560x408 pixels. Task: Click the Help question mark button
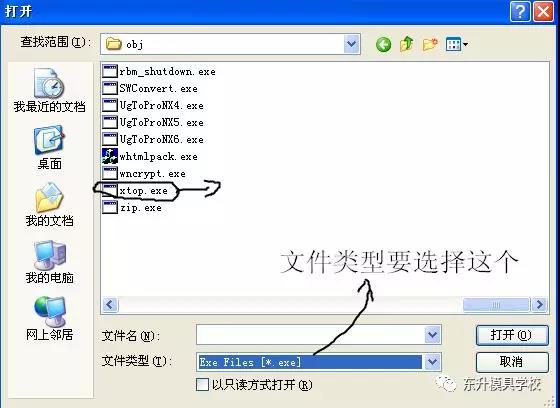click(x=520, y=12)
